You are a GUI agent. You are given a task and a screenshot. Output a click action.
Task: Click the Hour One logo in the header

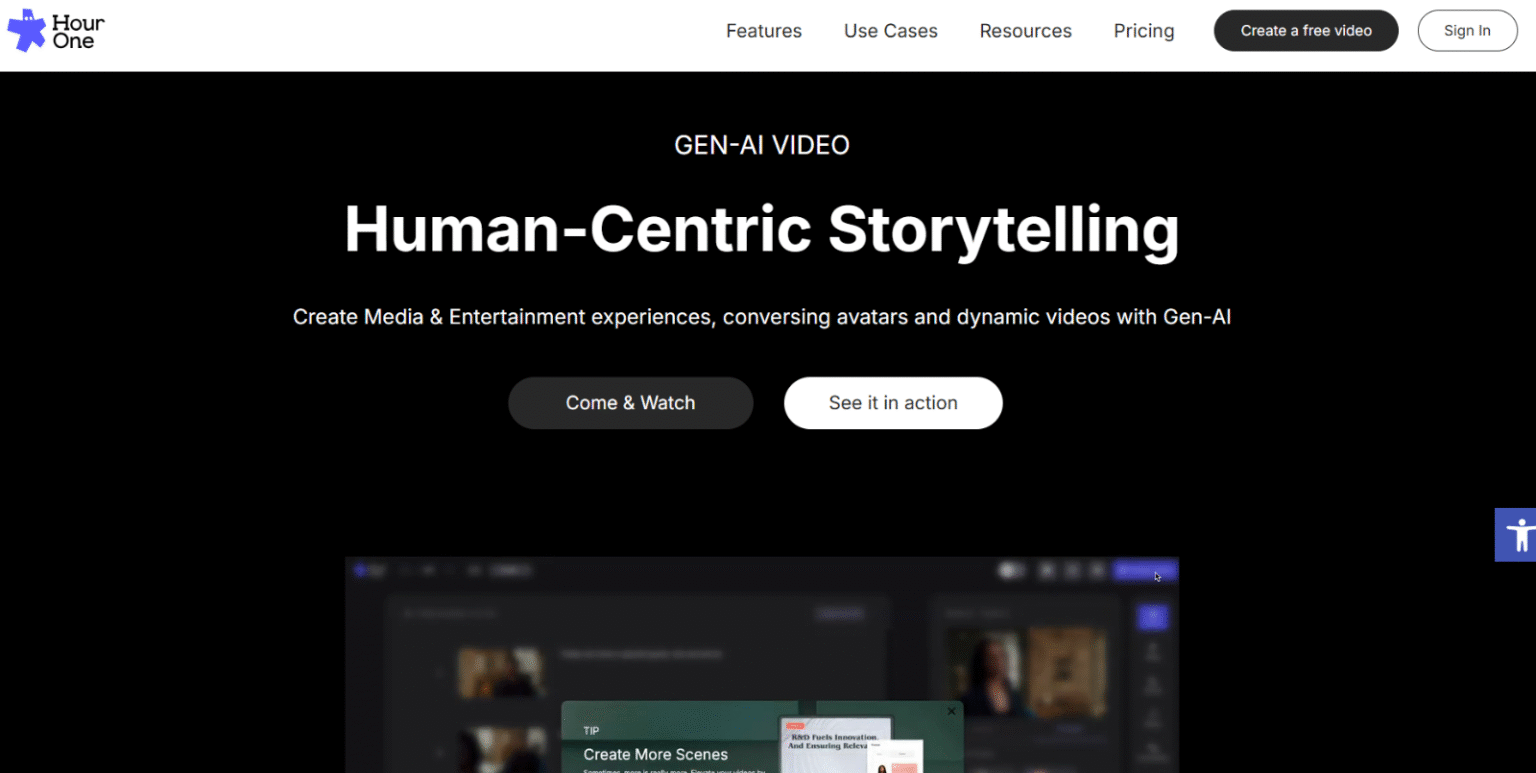point(55,30)
